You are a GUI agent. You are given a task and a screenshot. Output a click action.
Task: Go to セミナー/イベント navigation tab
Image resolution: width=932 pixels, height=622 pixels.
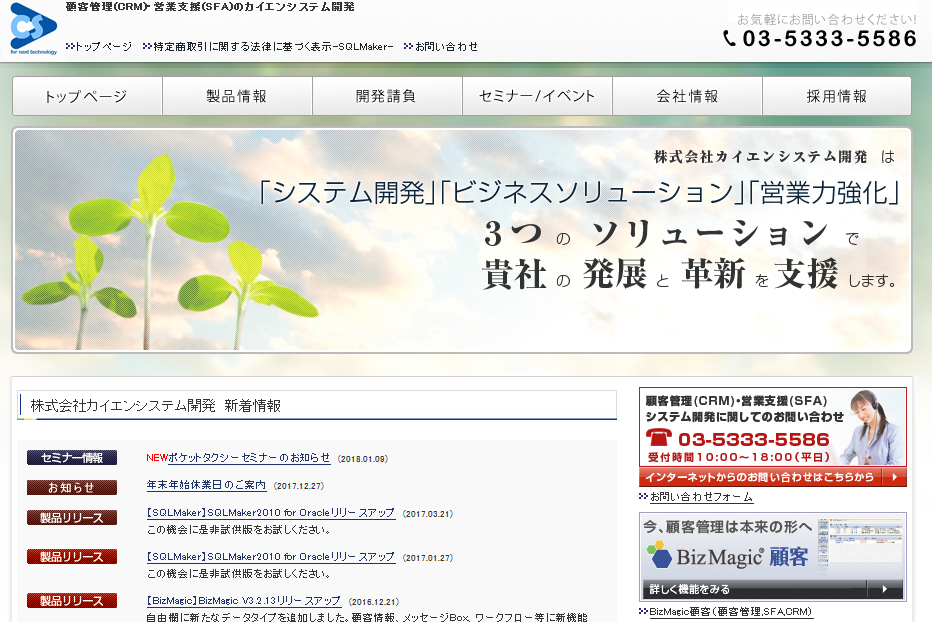pyautogui.click(x=537, y=96)
